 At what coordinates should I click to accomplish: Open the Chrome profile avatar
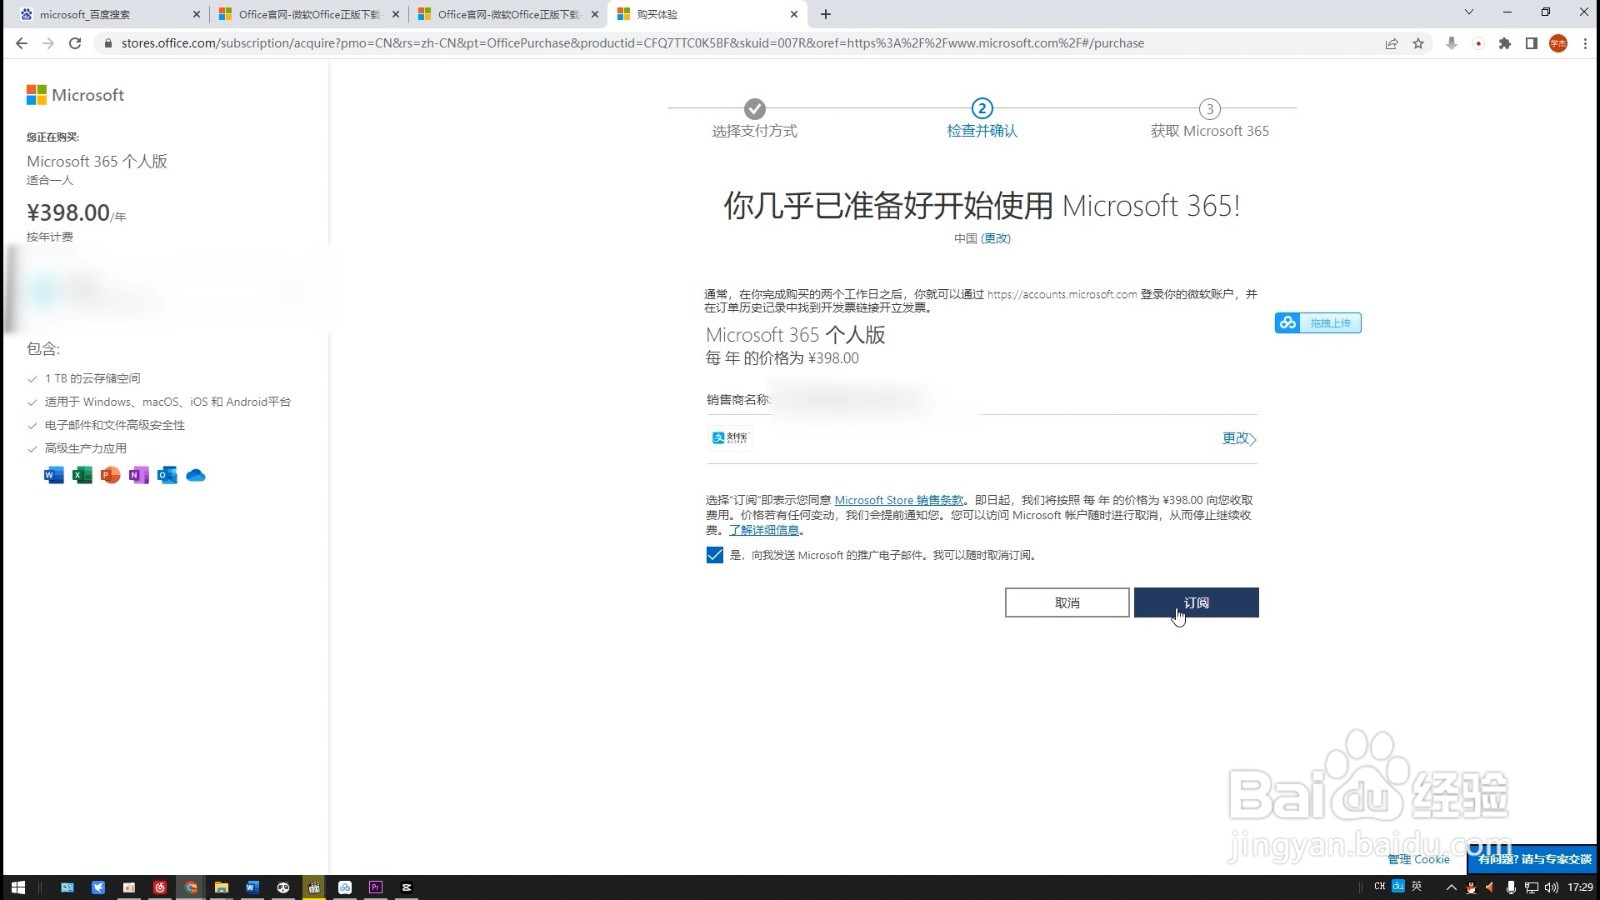1558,43
